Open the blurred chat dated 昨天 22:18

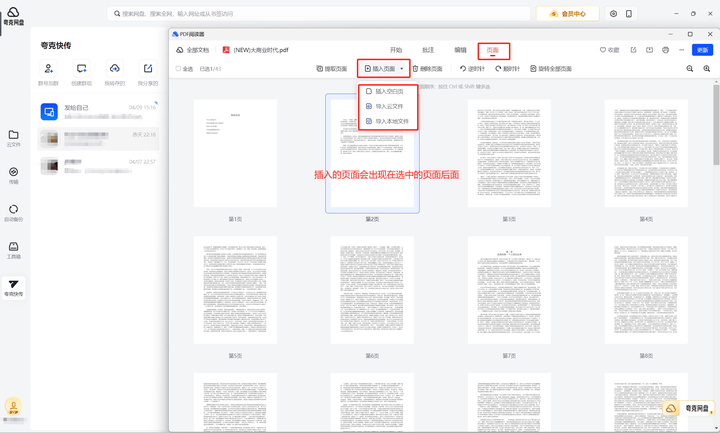98,139
